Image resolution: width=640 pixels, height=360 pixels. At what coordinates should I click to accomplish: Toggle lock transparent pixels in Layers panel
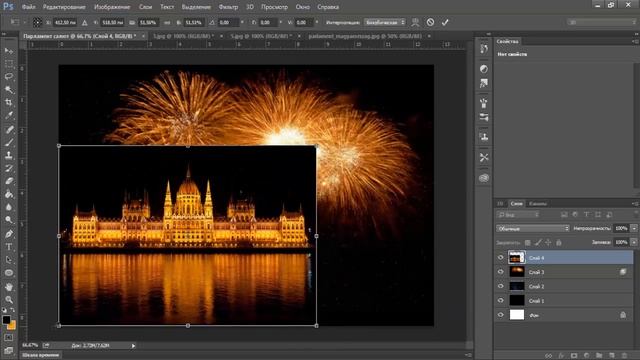528,242
